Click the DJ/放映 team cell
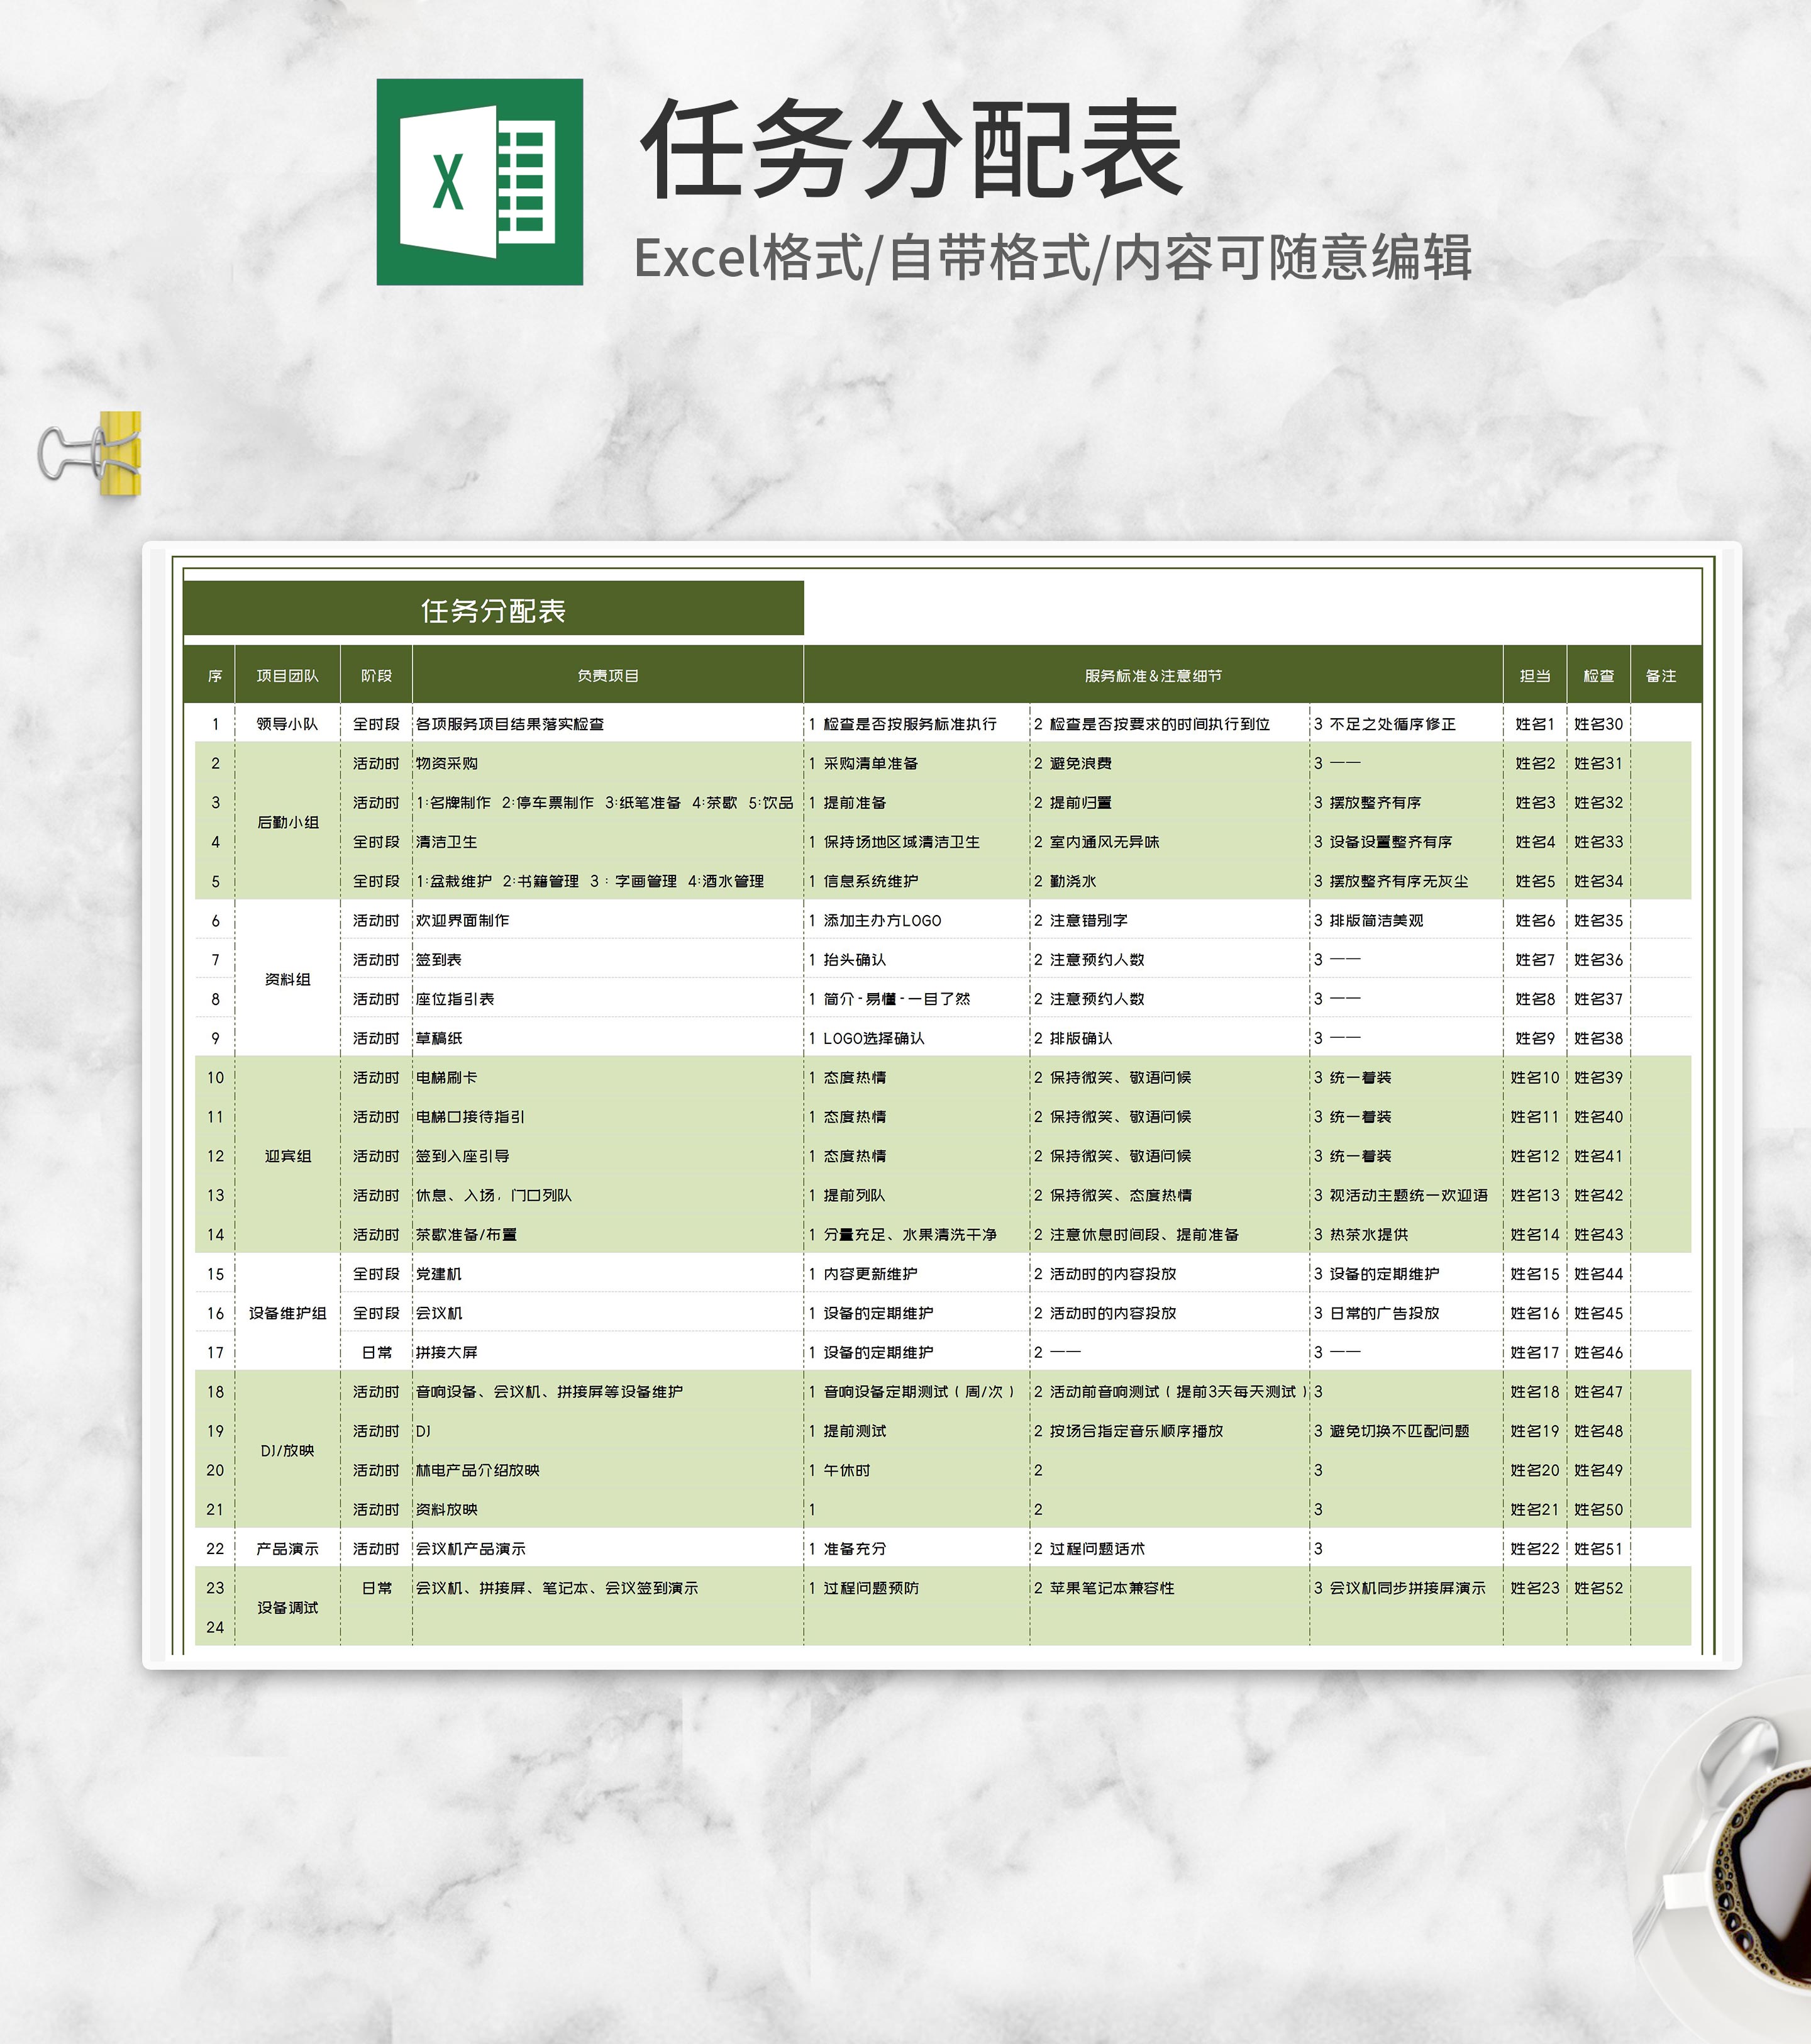Image resolution: width=1811 pixels, height=2044 pixels. coord(287,1450)
